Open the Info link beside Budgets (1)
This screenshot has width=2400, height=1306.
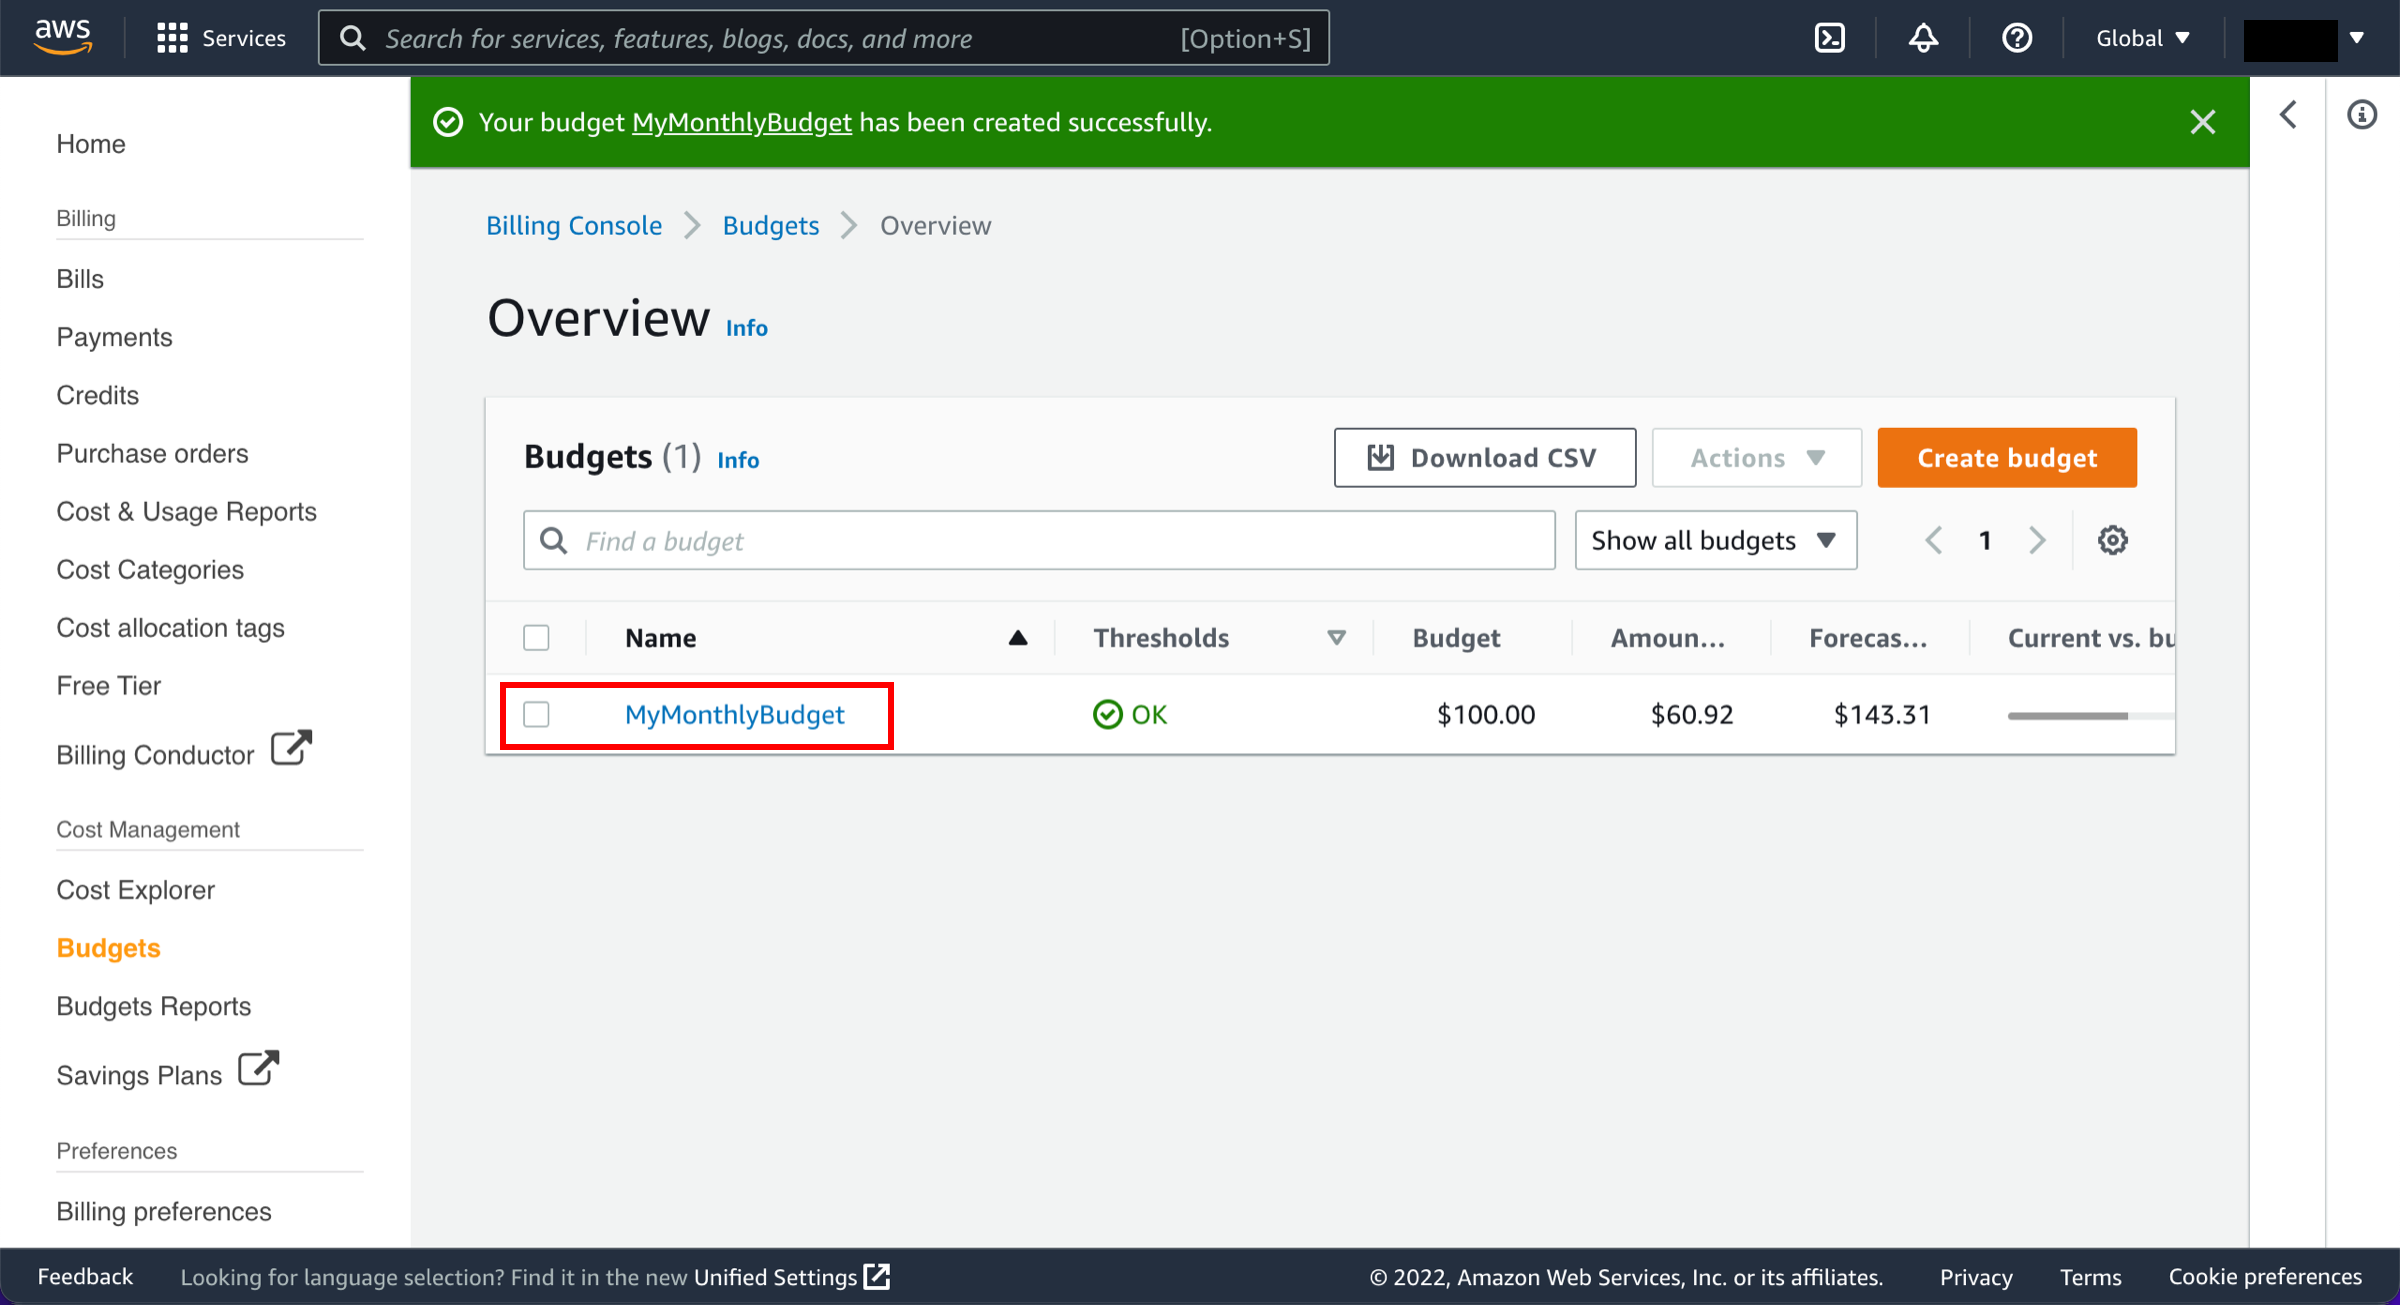[738, 460]
